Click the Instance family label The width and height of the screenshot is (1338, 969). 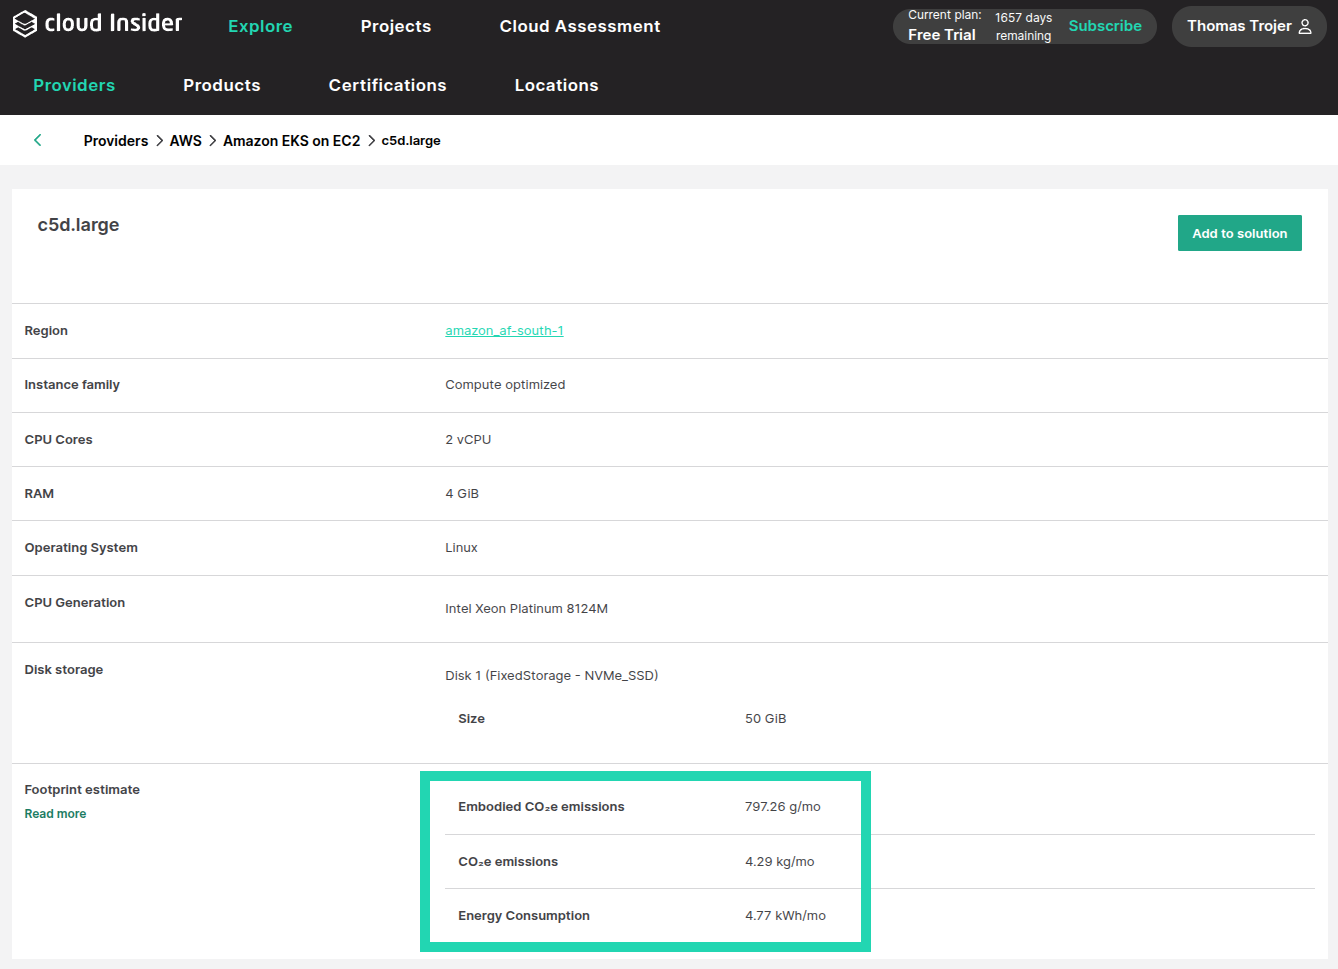click(x=72, y=385)
